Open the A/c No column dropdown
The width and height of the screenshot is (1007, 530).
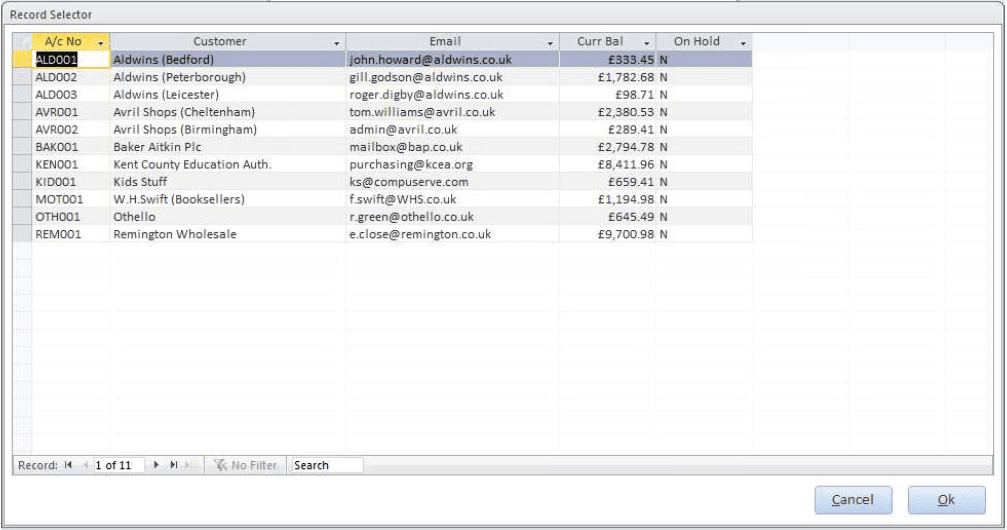click(x=100, y=43)
